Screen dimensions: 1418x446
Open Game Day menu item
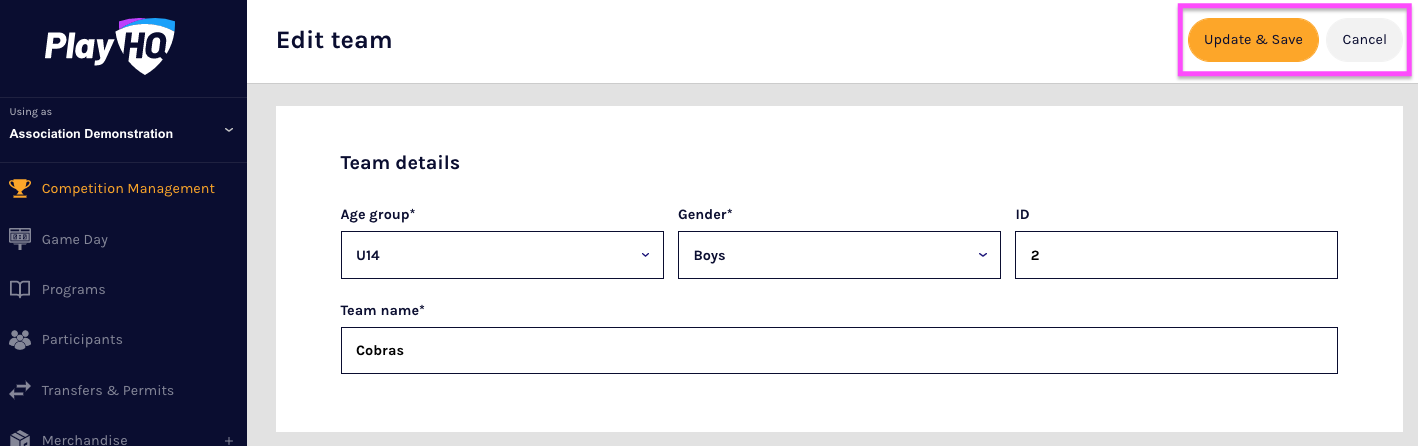(75, 239)
